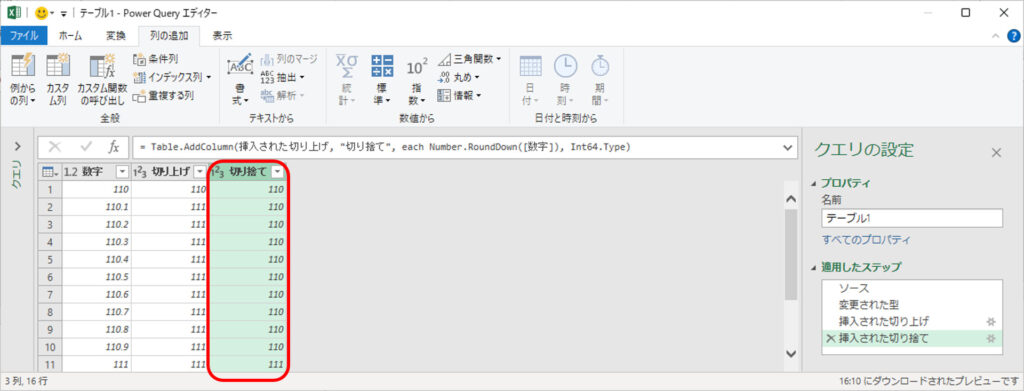Collapse the 適用したステップ section

[814, 268]
